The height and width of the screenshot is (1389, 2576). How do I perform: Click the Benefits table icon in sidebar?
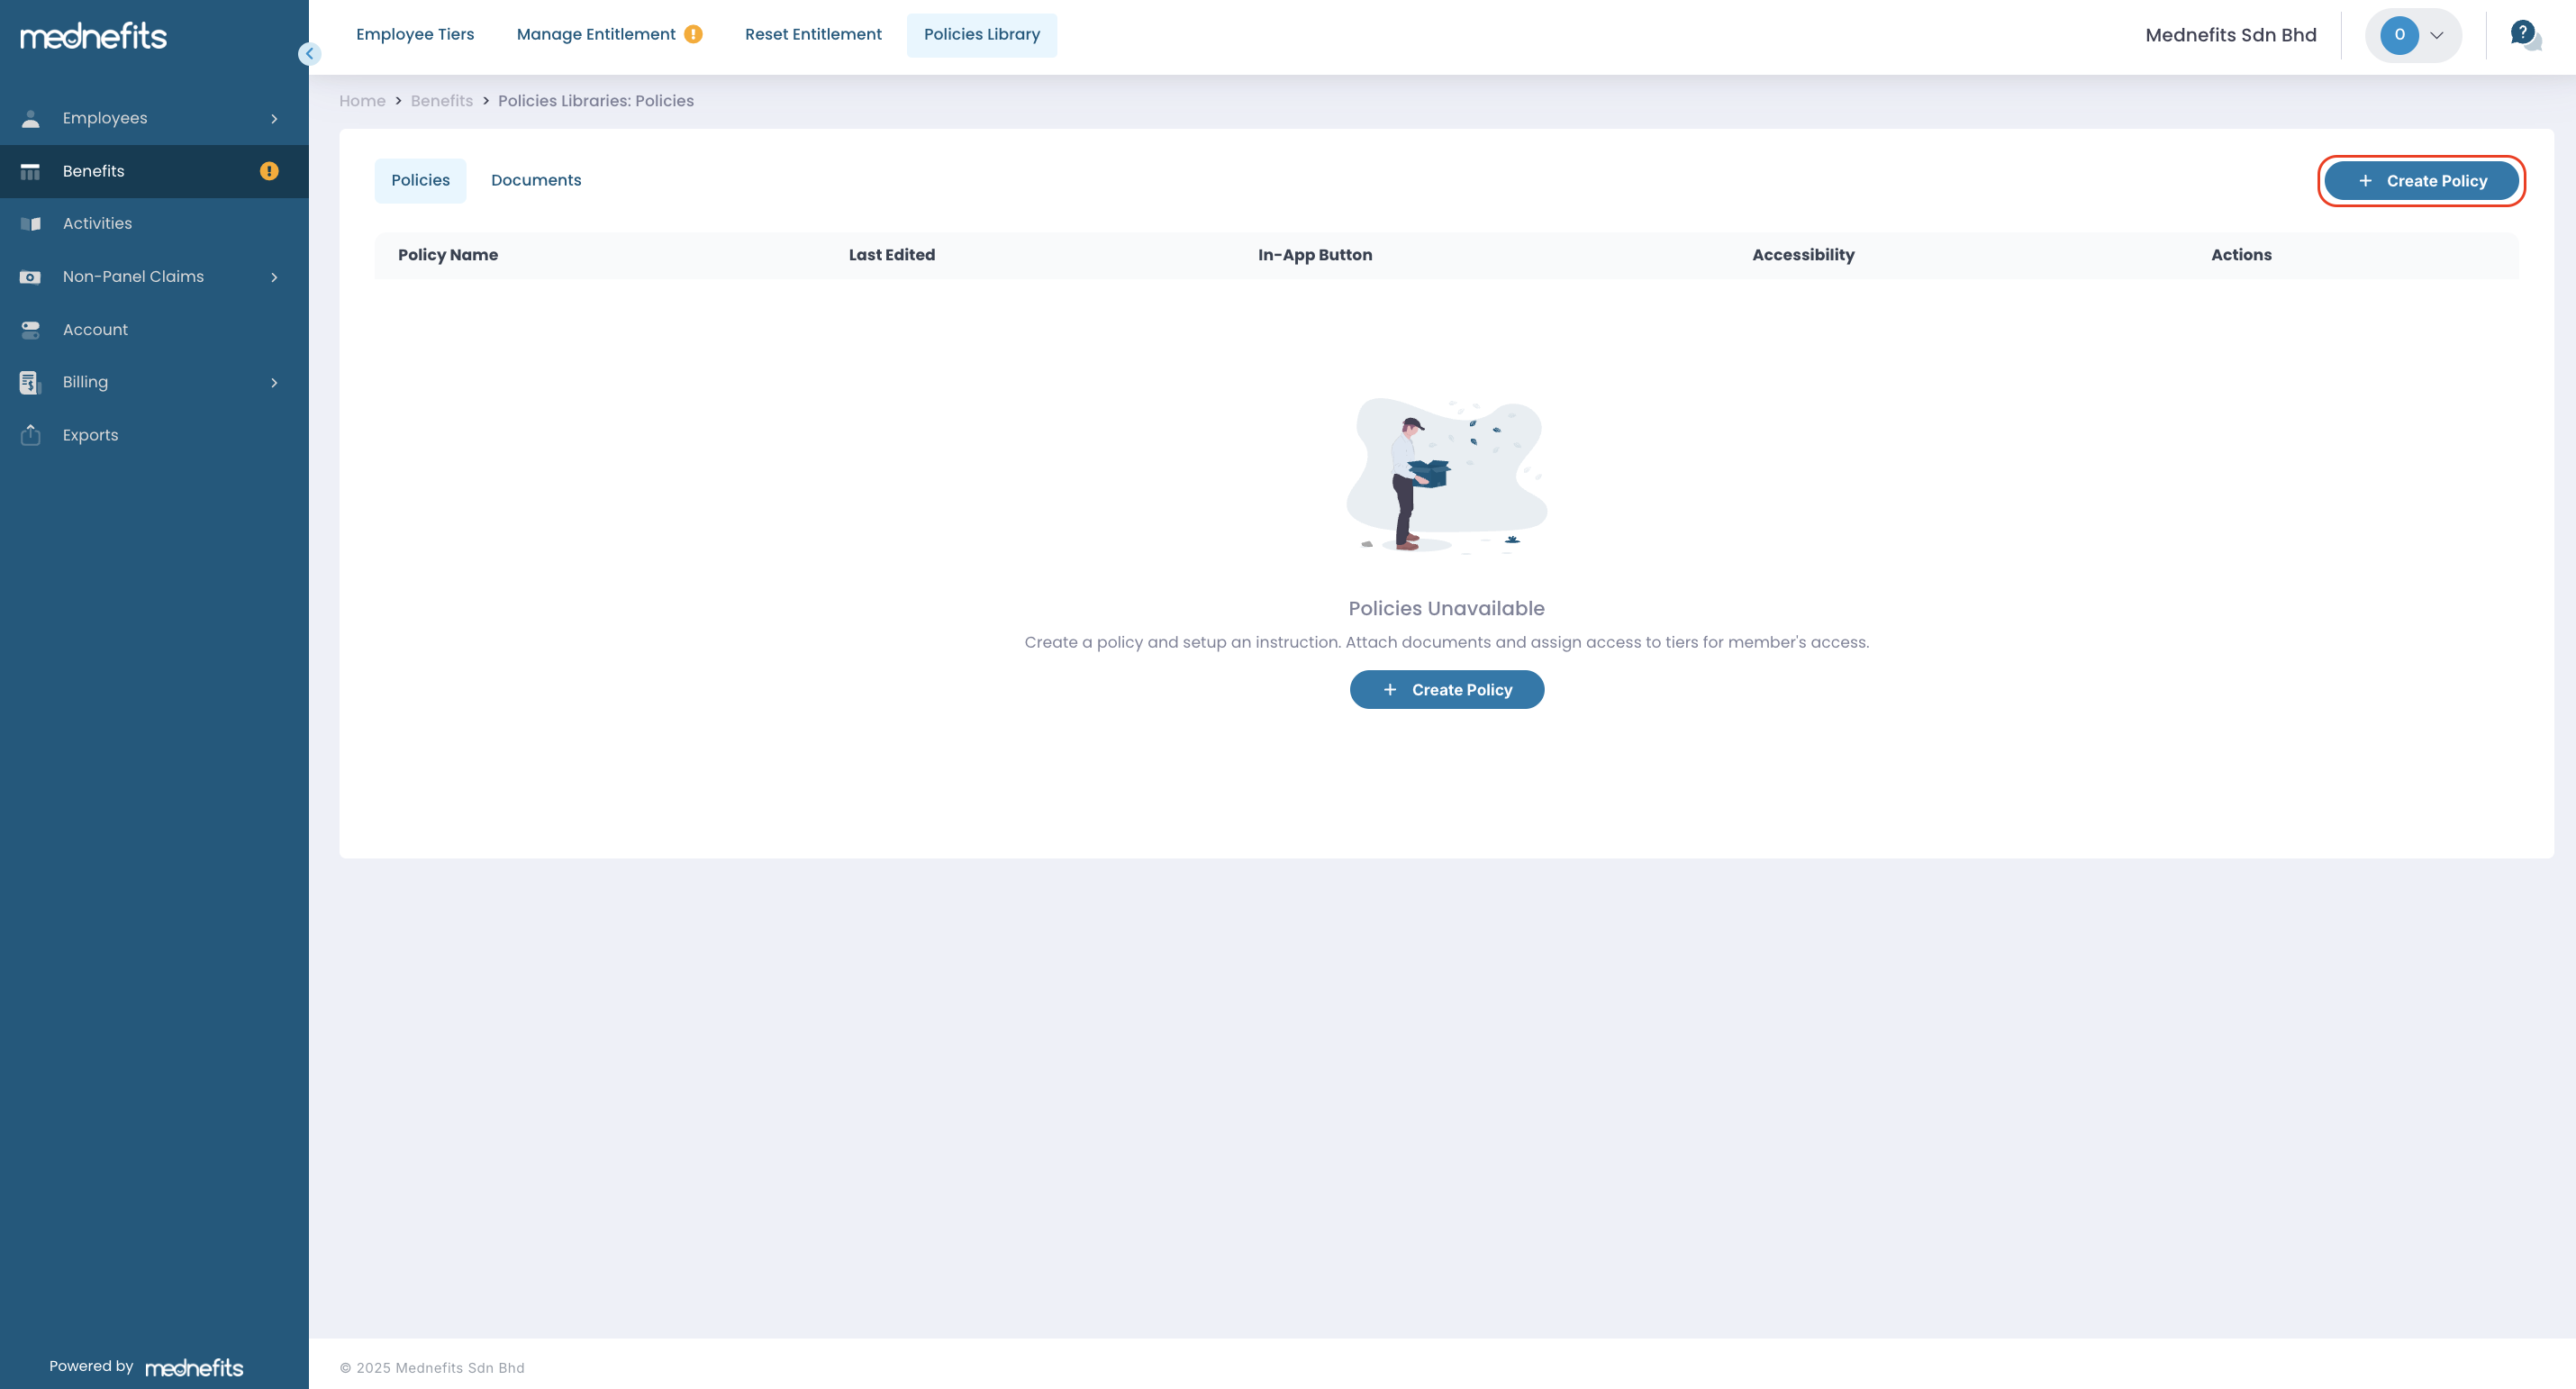(31, 171)
